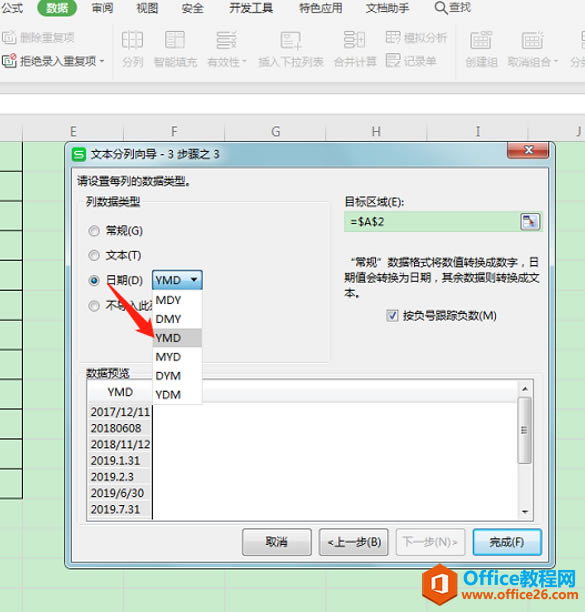Open the 公式 ribbon tab

[12, 8]
